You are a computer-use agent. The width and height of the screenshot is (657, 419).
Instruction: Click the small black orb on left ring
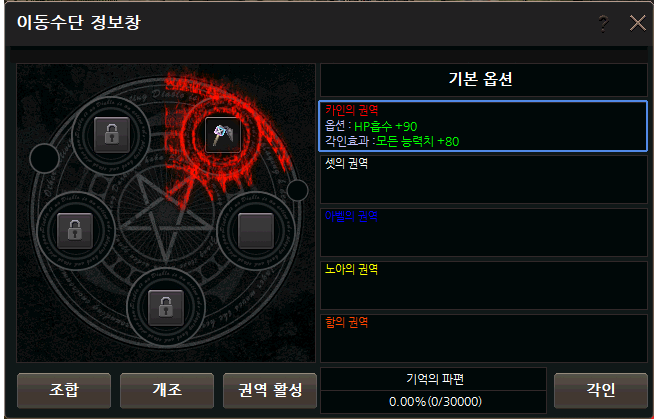coord(44,158)
